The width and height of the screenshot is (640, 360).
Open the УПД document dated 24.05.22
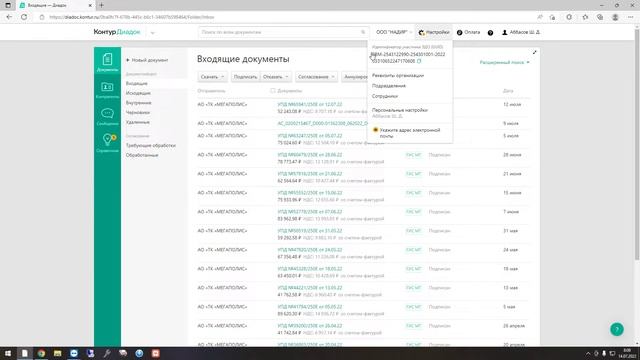(310, 250)
